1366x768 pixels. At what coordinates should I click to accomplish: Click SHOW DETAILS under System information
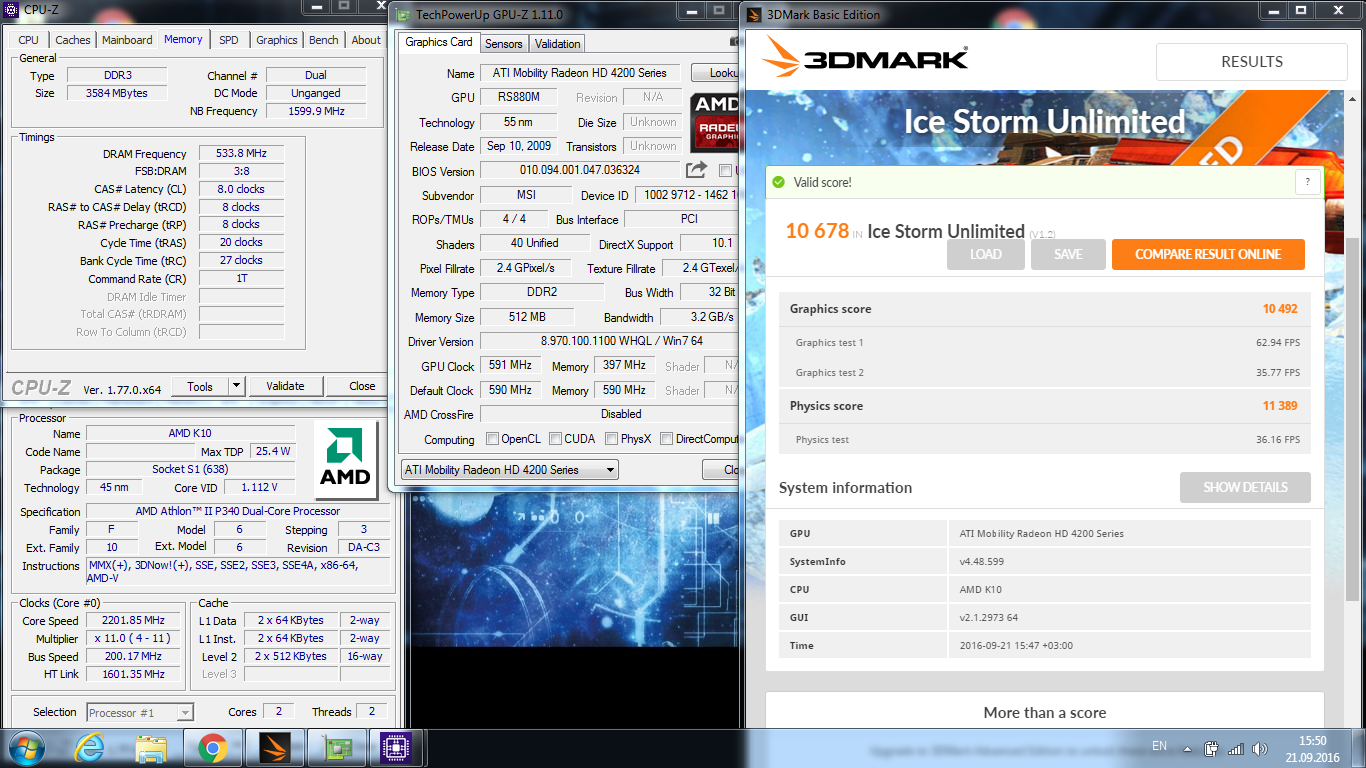[1245, 487]
